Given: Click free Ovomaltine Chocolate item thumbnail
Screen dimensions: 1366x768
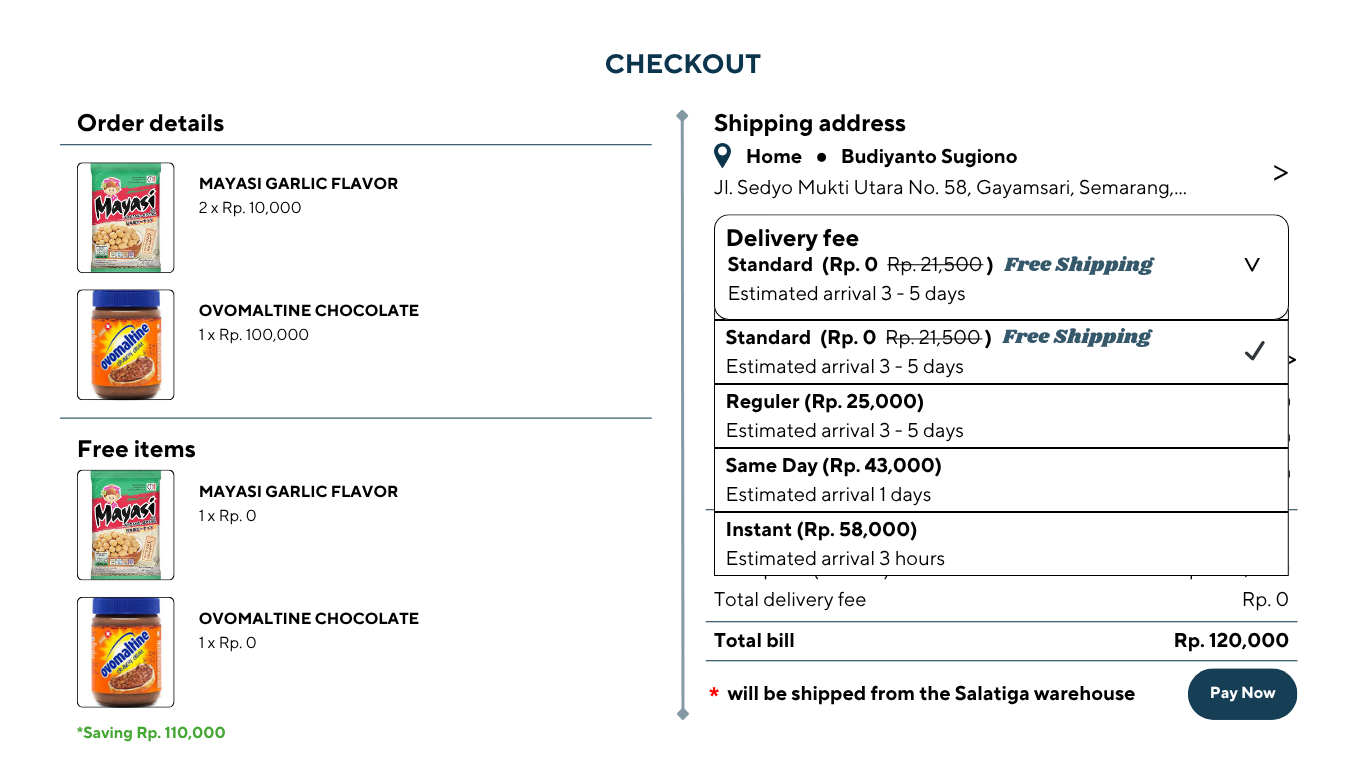Looking at the screenshot, I should (126, 652).
